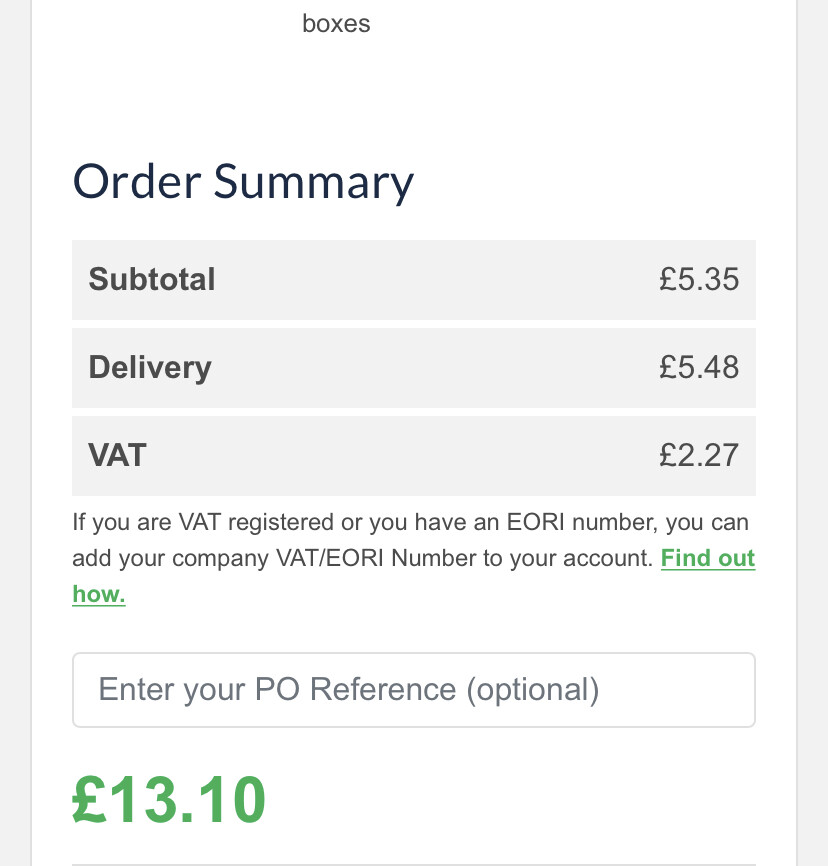The image size is (828, 866).
Task: Click 'VAT/EORI Number' in the note
Action: click(x=377, y=558)
